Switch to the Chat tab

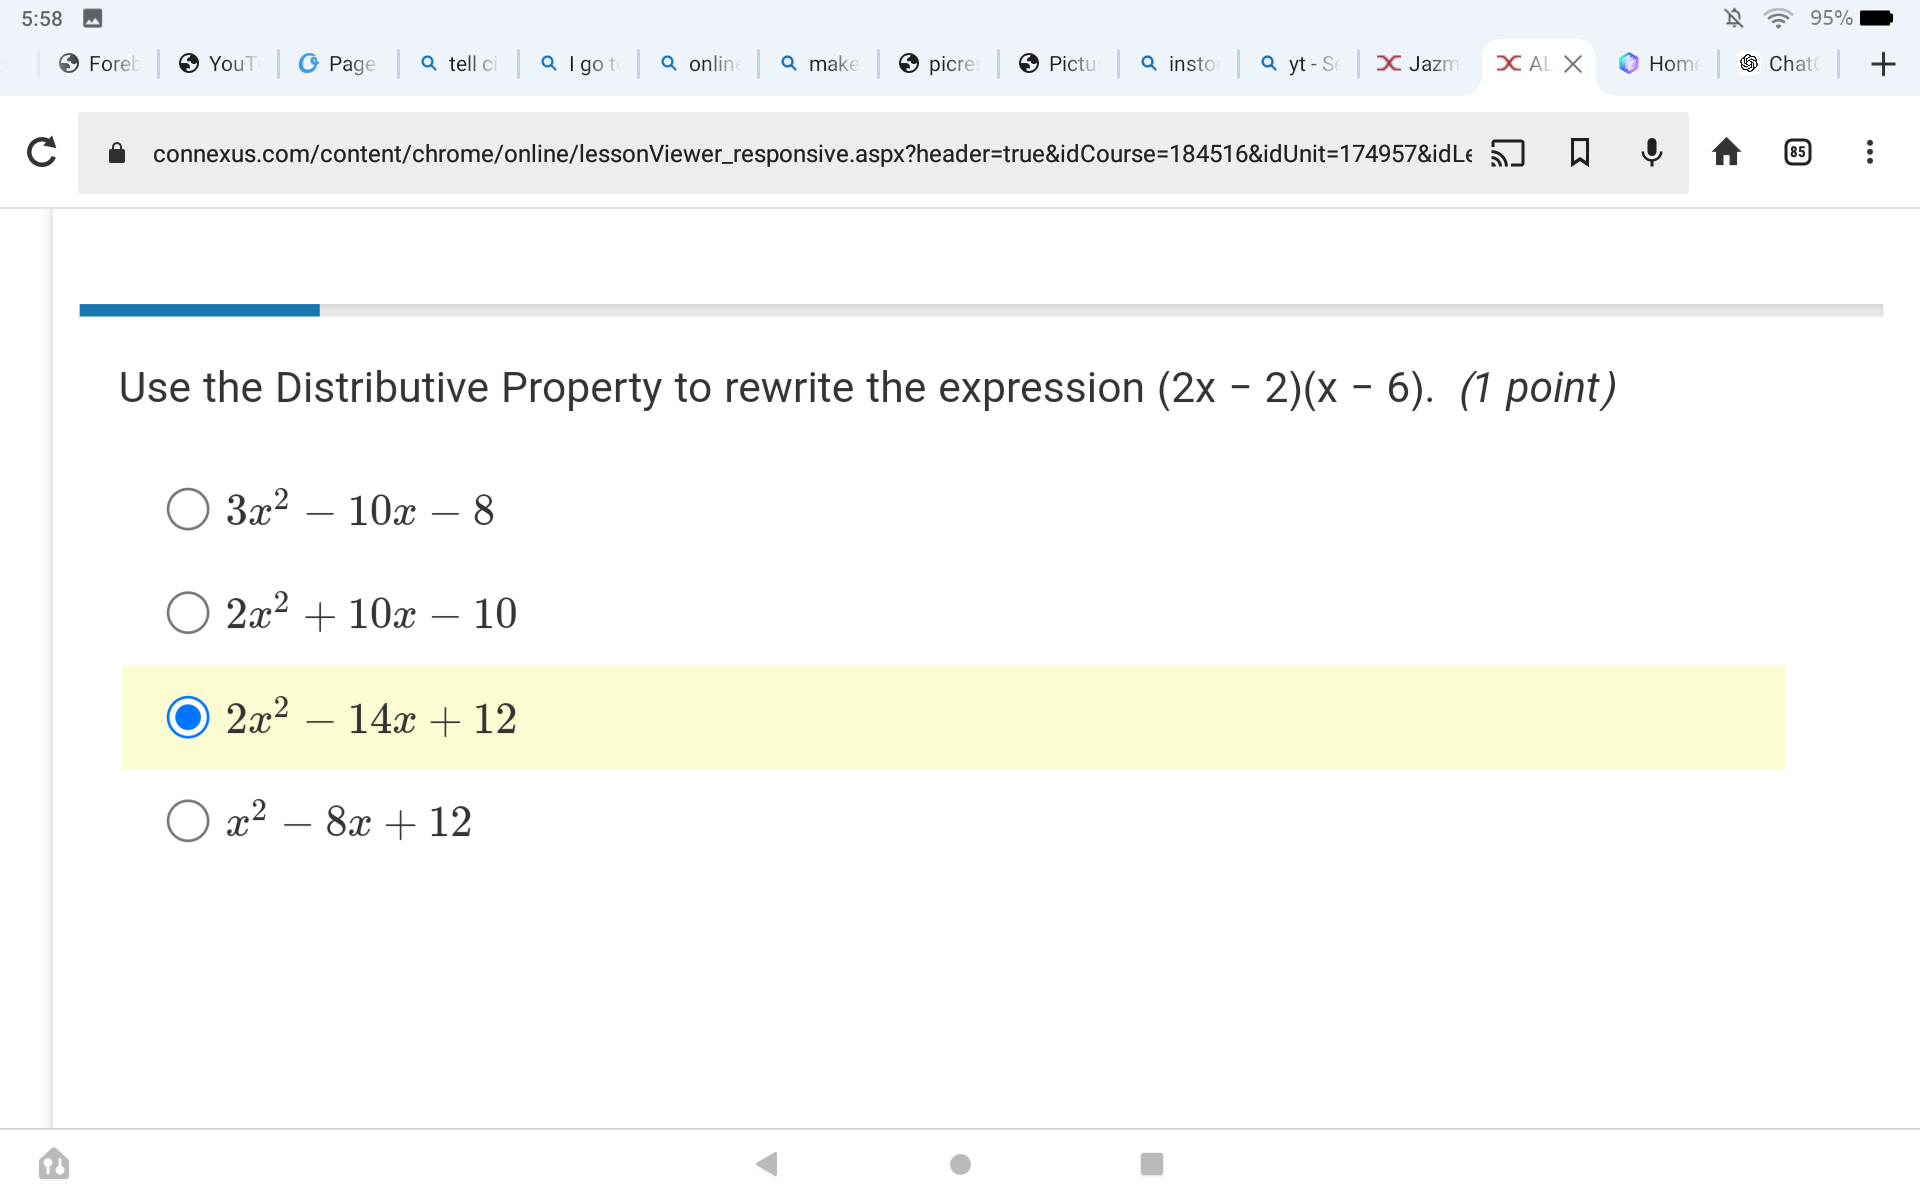coord(1778,64)
